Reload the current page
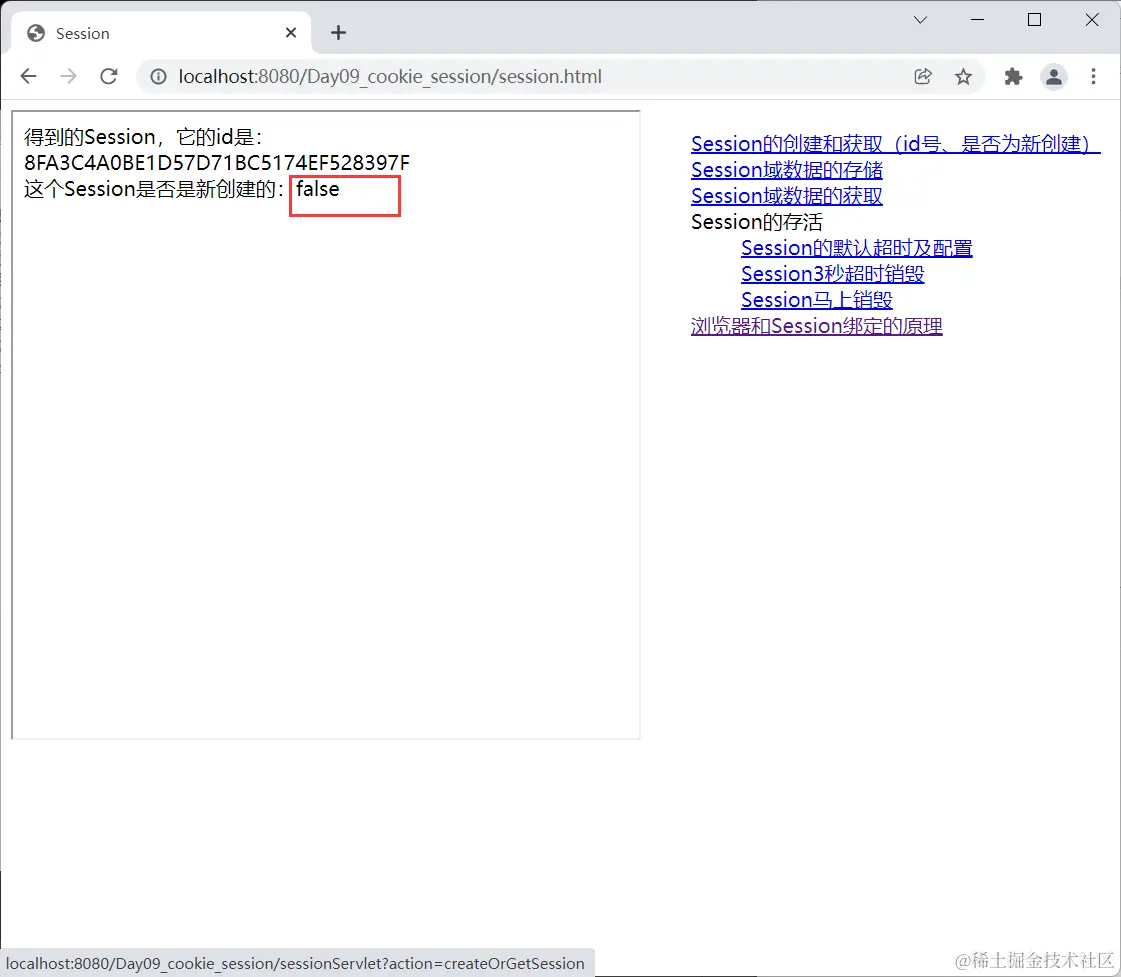The height and width of the screenshot is (977, 1121). point(109,76)
